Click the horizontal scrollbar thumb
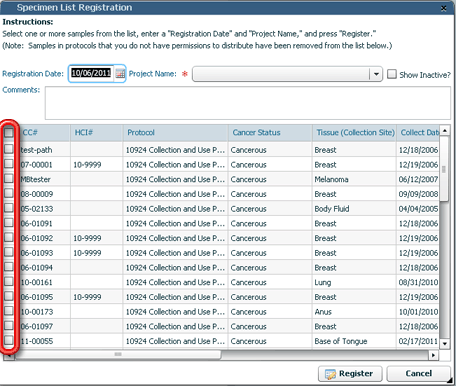The image size is (456, 386). click(x=118, y=355)
